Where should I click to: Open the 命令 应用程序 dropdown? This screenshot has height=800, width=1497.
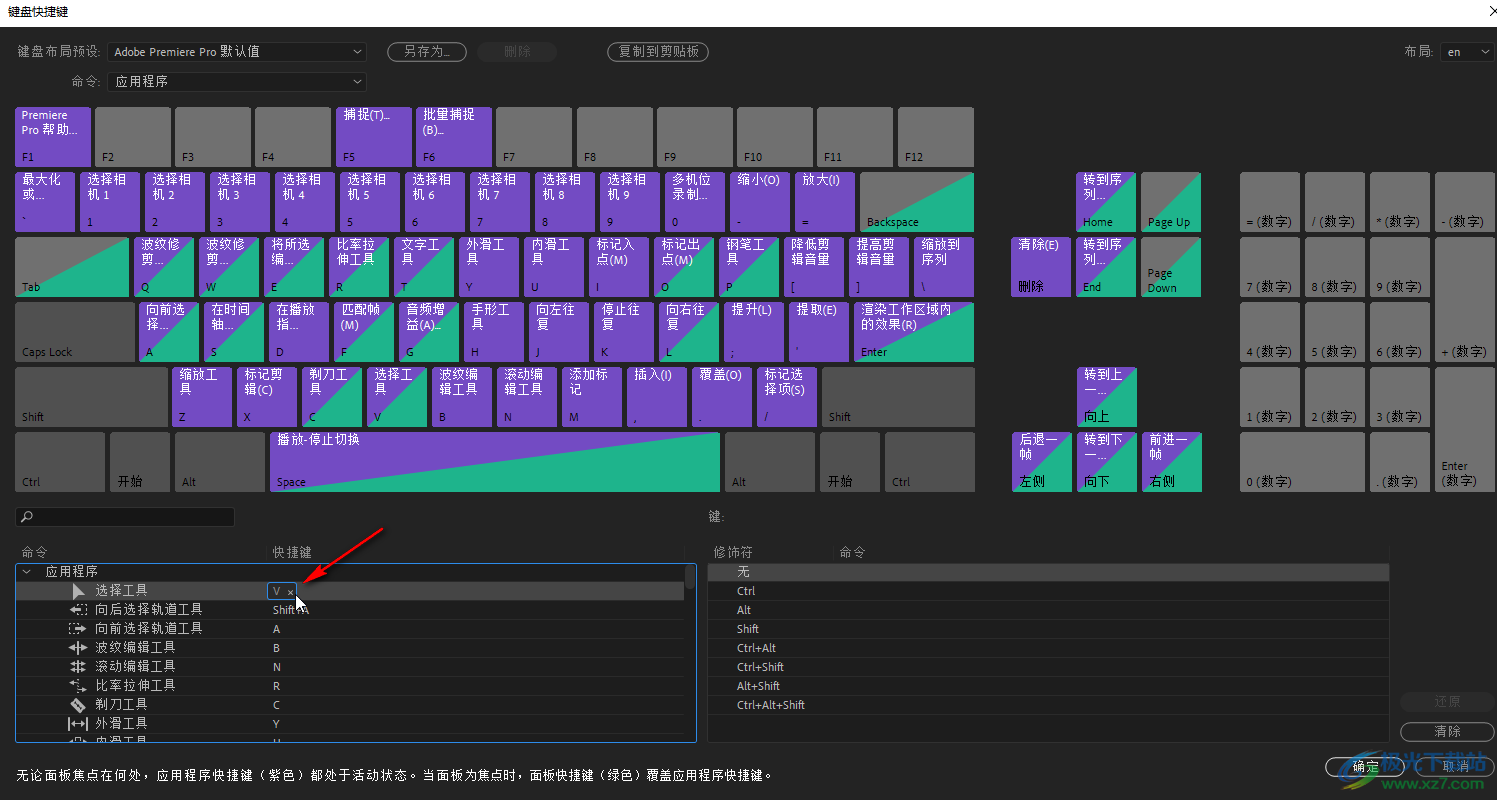tap(237, 82)
